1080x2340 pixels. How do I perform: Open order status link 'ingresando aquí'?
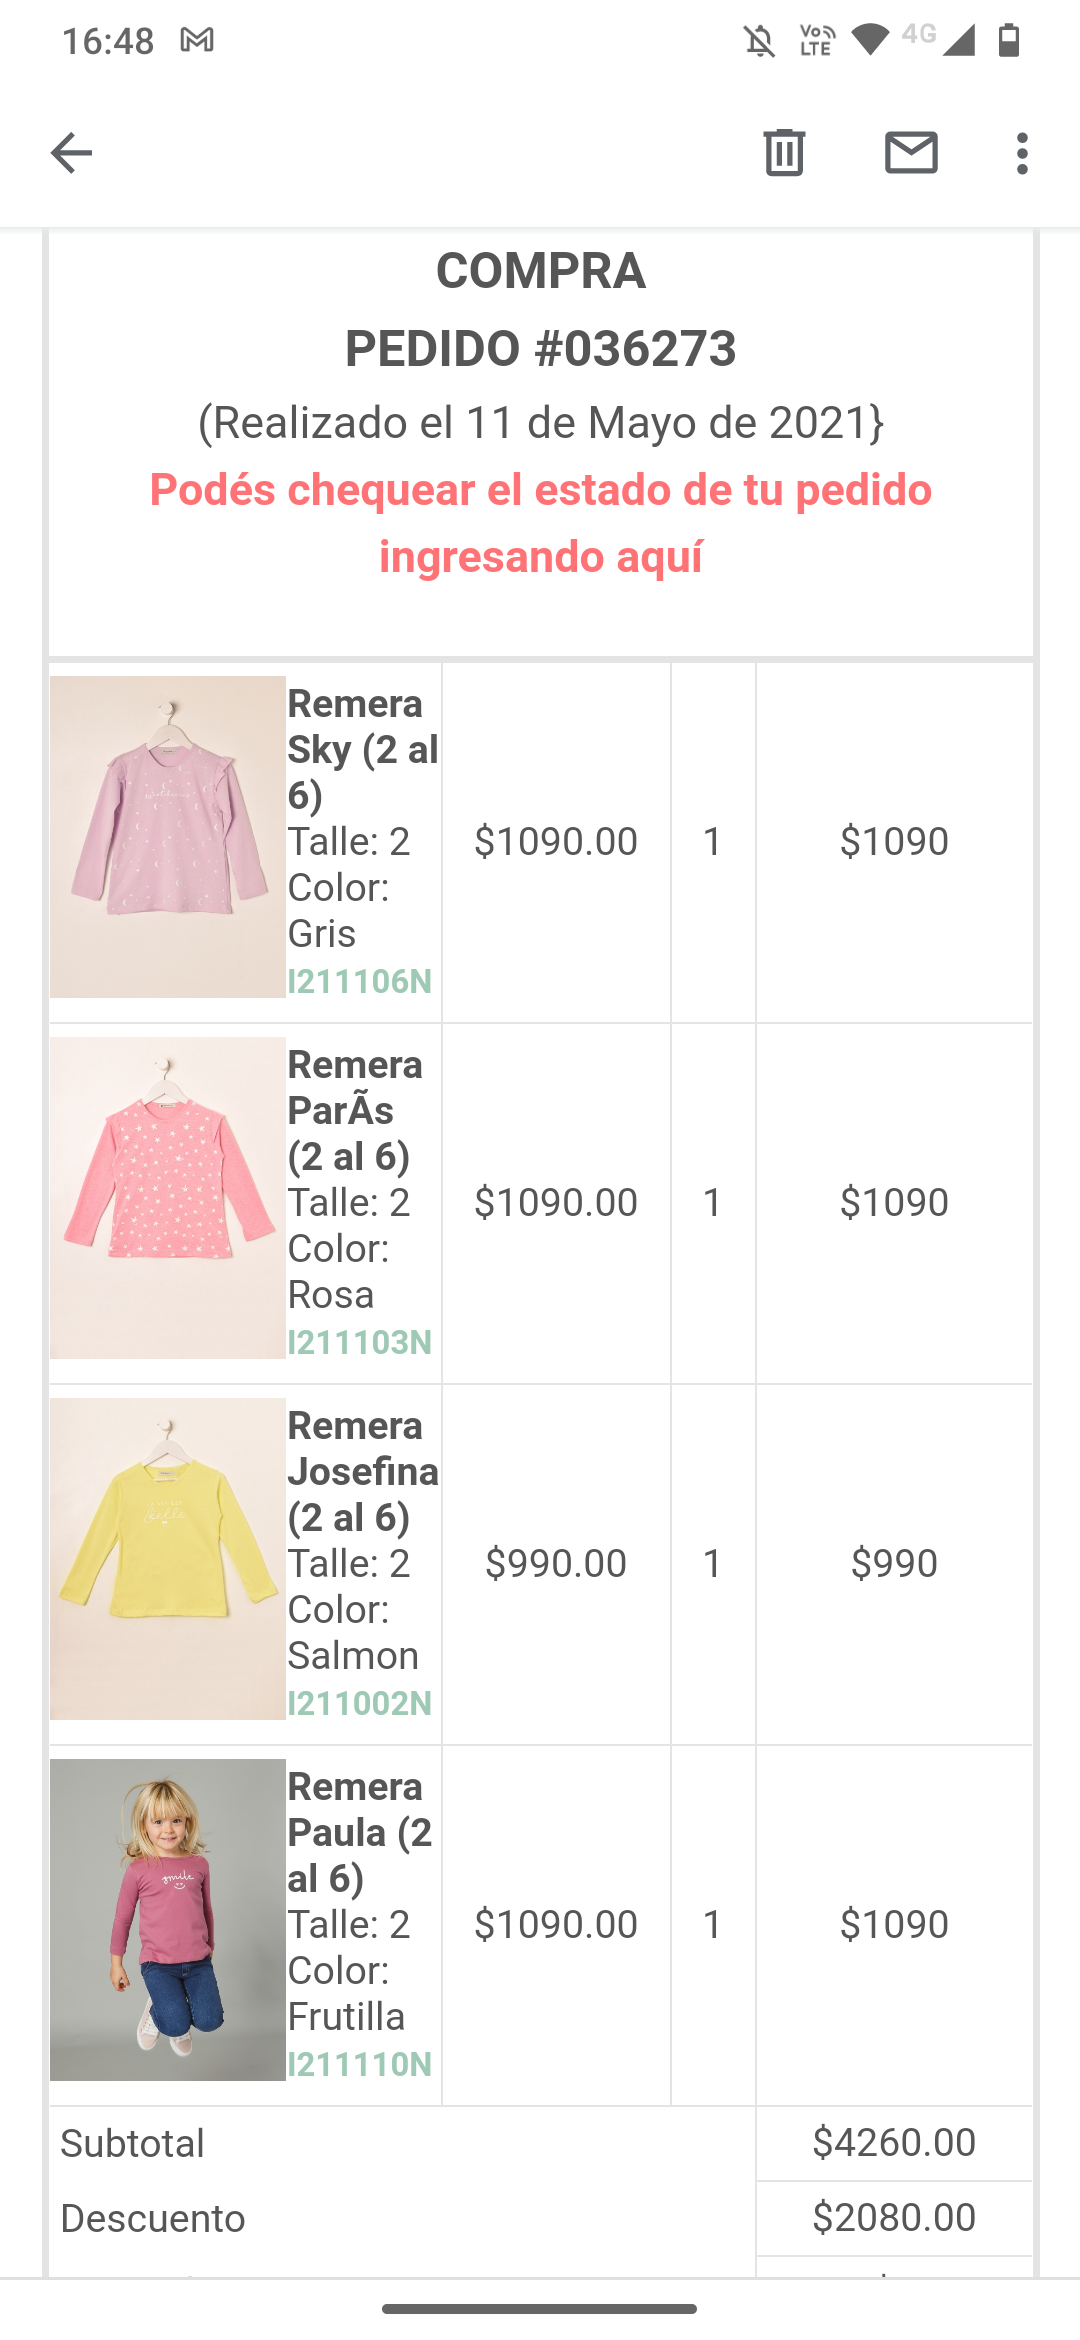tap(541, 557)
